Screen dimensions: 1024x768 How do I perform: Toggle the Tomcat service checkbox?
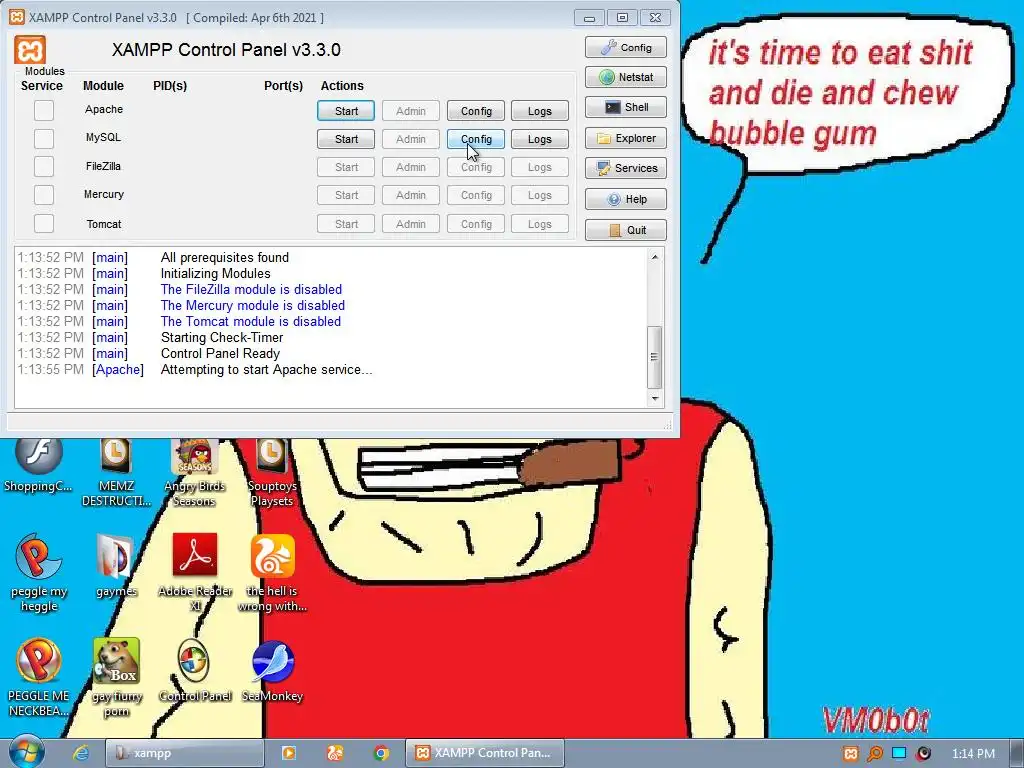pos(44,223)
